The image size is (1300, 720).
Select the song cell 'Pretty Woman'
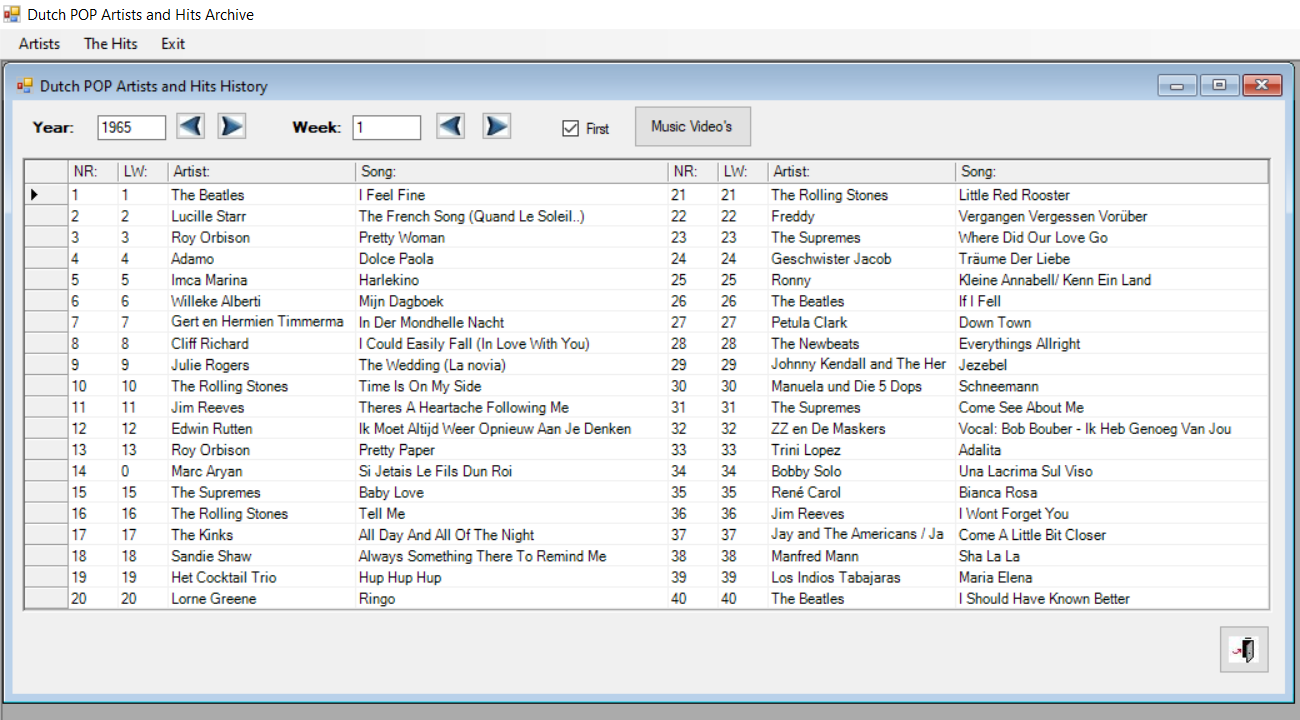coord(511,237)
